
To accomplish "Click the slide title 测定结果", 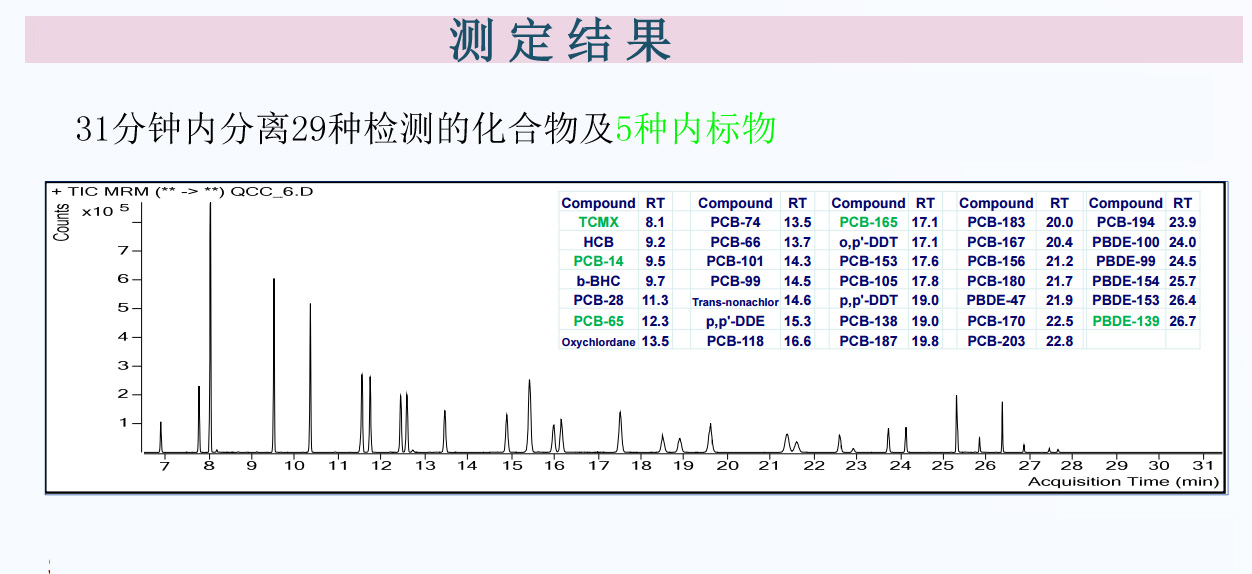I will point(560,40).
